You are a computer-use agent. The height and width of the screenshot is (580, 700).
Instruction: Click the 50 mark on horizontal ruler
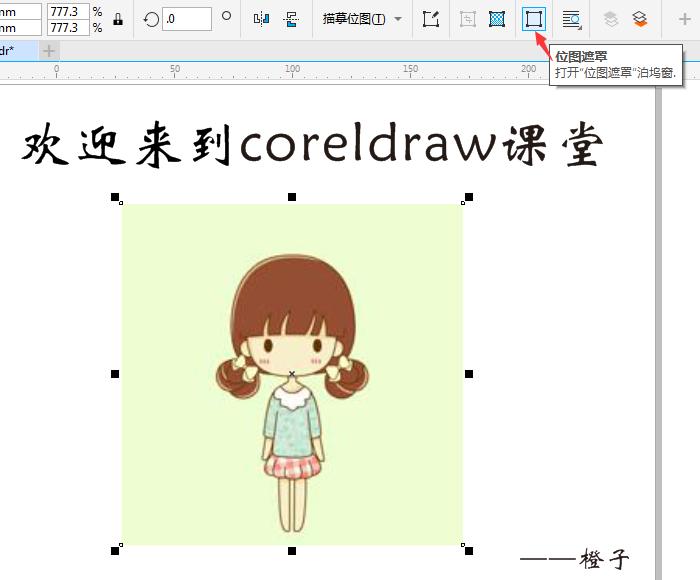(175, 69)
